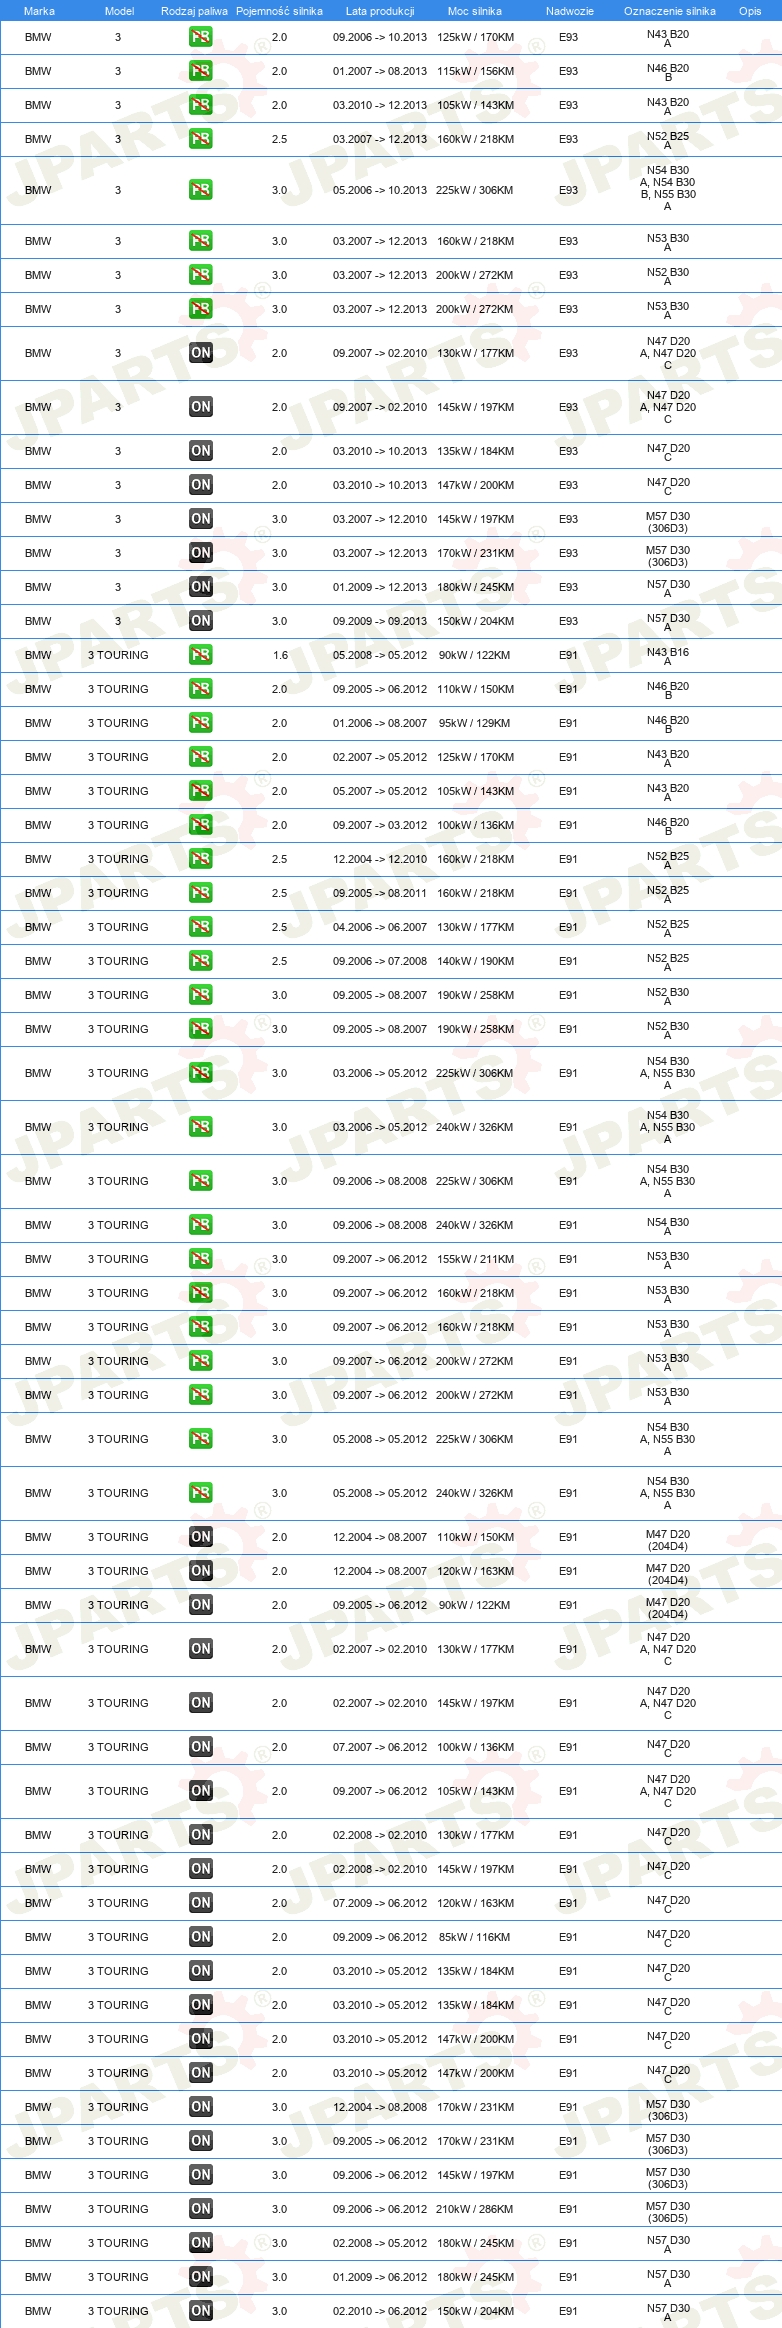Click the '01.2007 -> 08.2013' production years cell
782x2328 pixels.
380,71
